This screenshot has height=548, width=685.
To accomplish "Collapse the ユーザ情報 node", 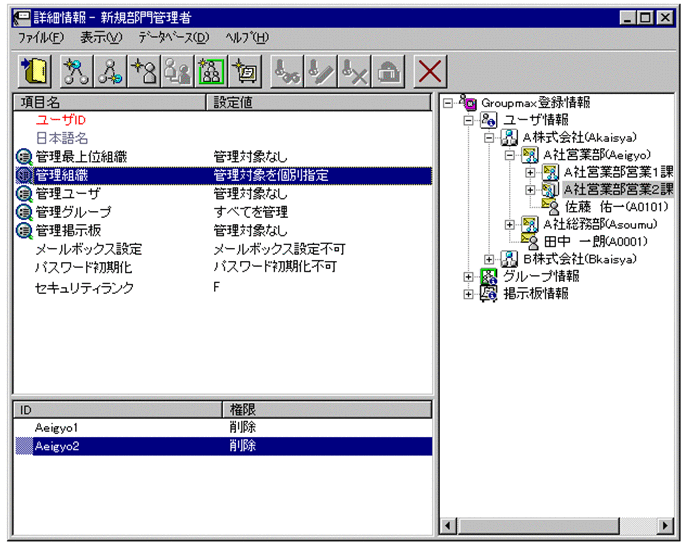I will (x=468, y=120).
